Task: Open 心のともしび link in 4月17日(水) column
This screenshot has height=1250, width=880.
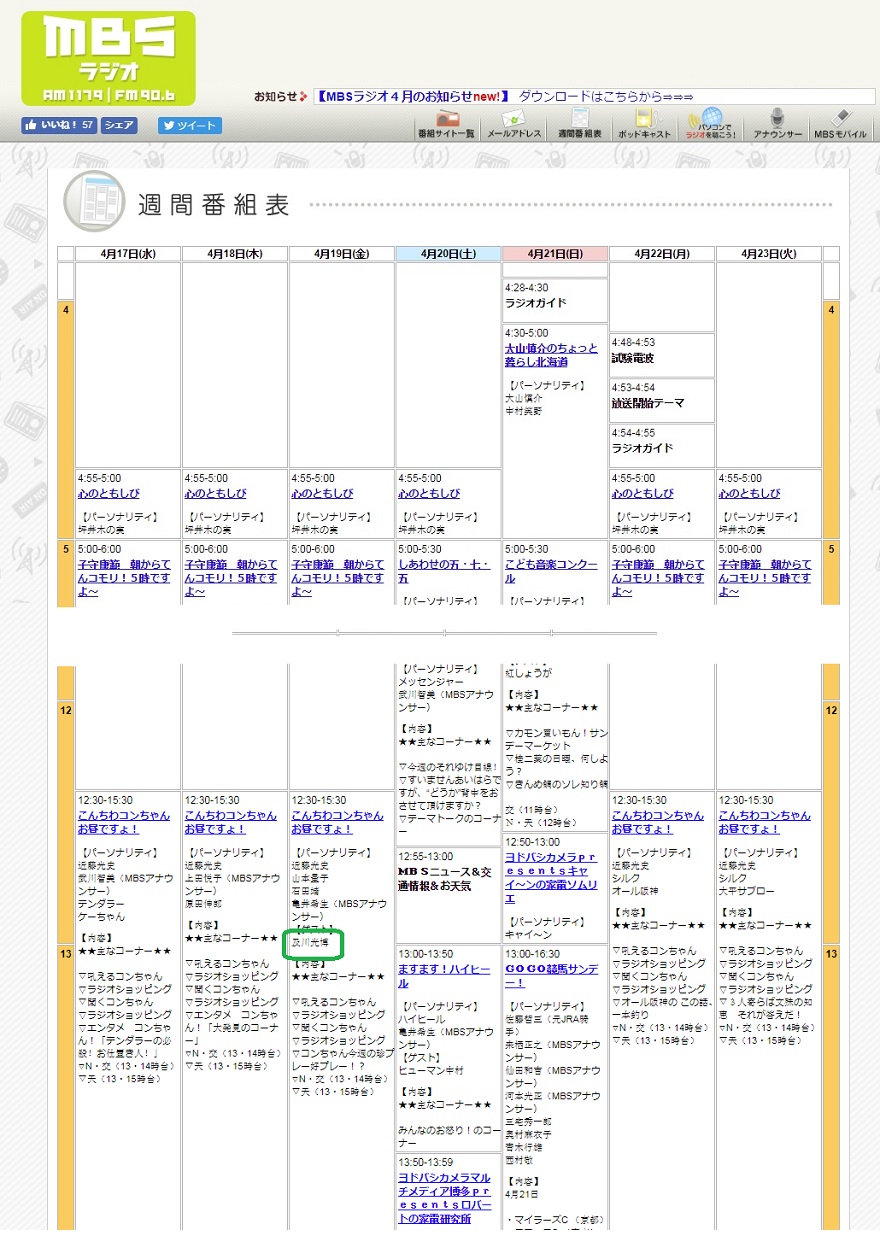Action: [x=110, y=493]
